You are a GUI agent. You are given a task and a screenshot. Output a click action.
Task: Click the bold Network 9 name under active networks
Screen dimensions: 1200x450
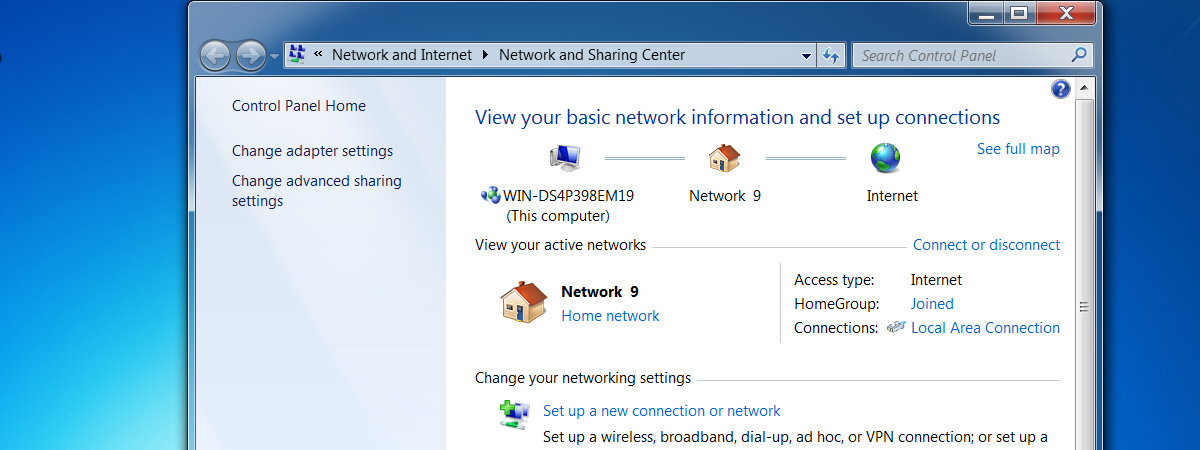pos(600,292)
